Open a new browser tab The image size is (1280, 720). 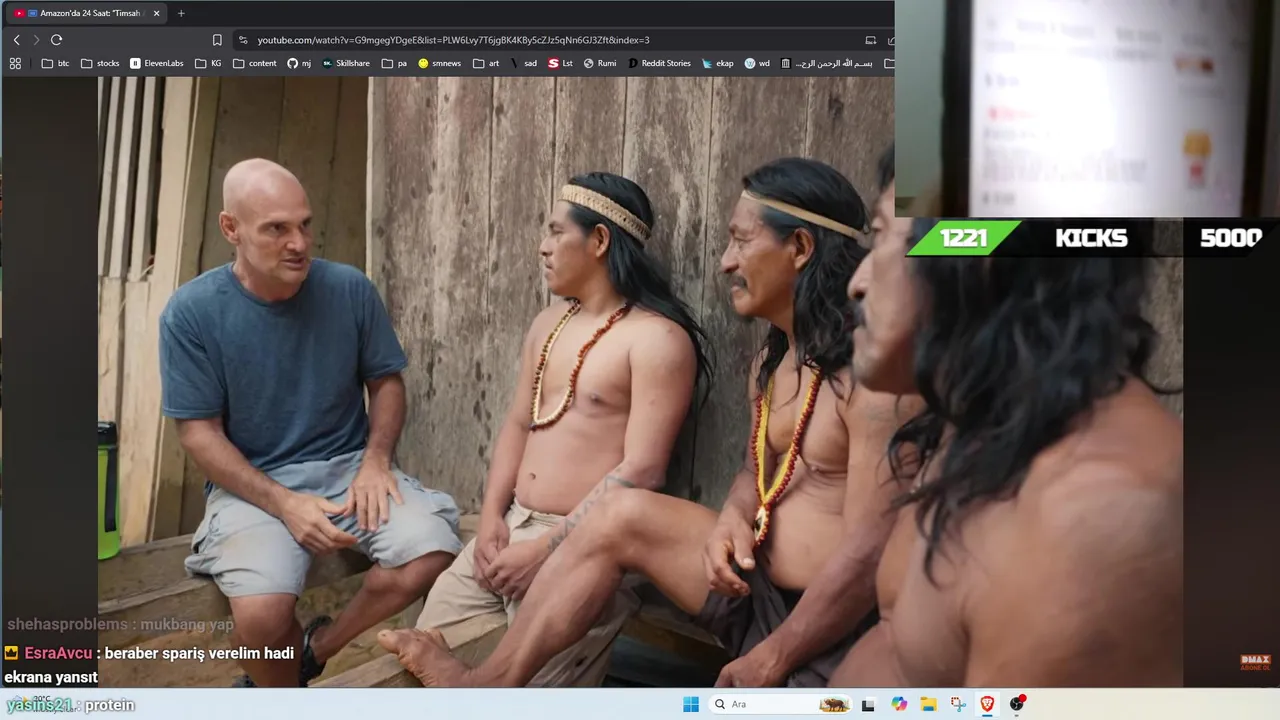[181, 13]
